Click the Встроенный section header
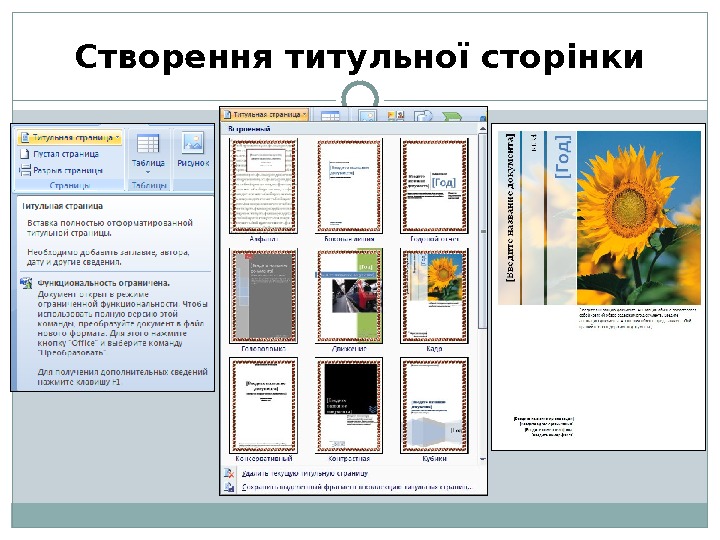720x540 pixels. click(249, 129)
